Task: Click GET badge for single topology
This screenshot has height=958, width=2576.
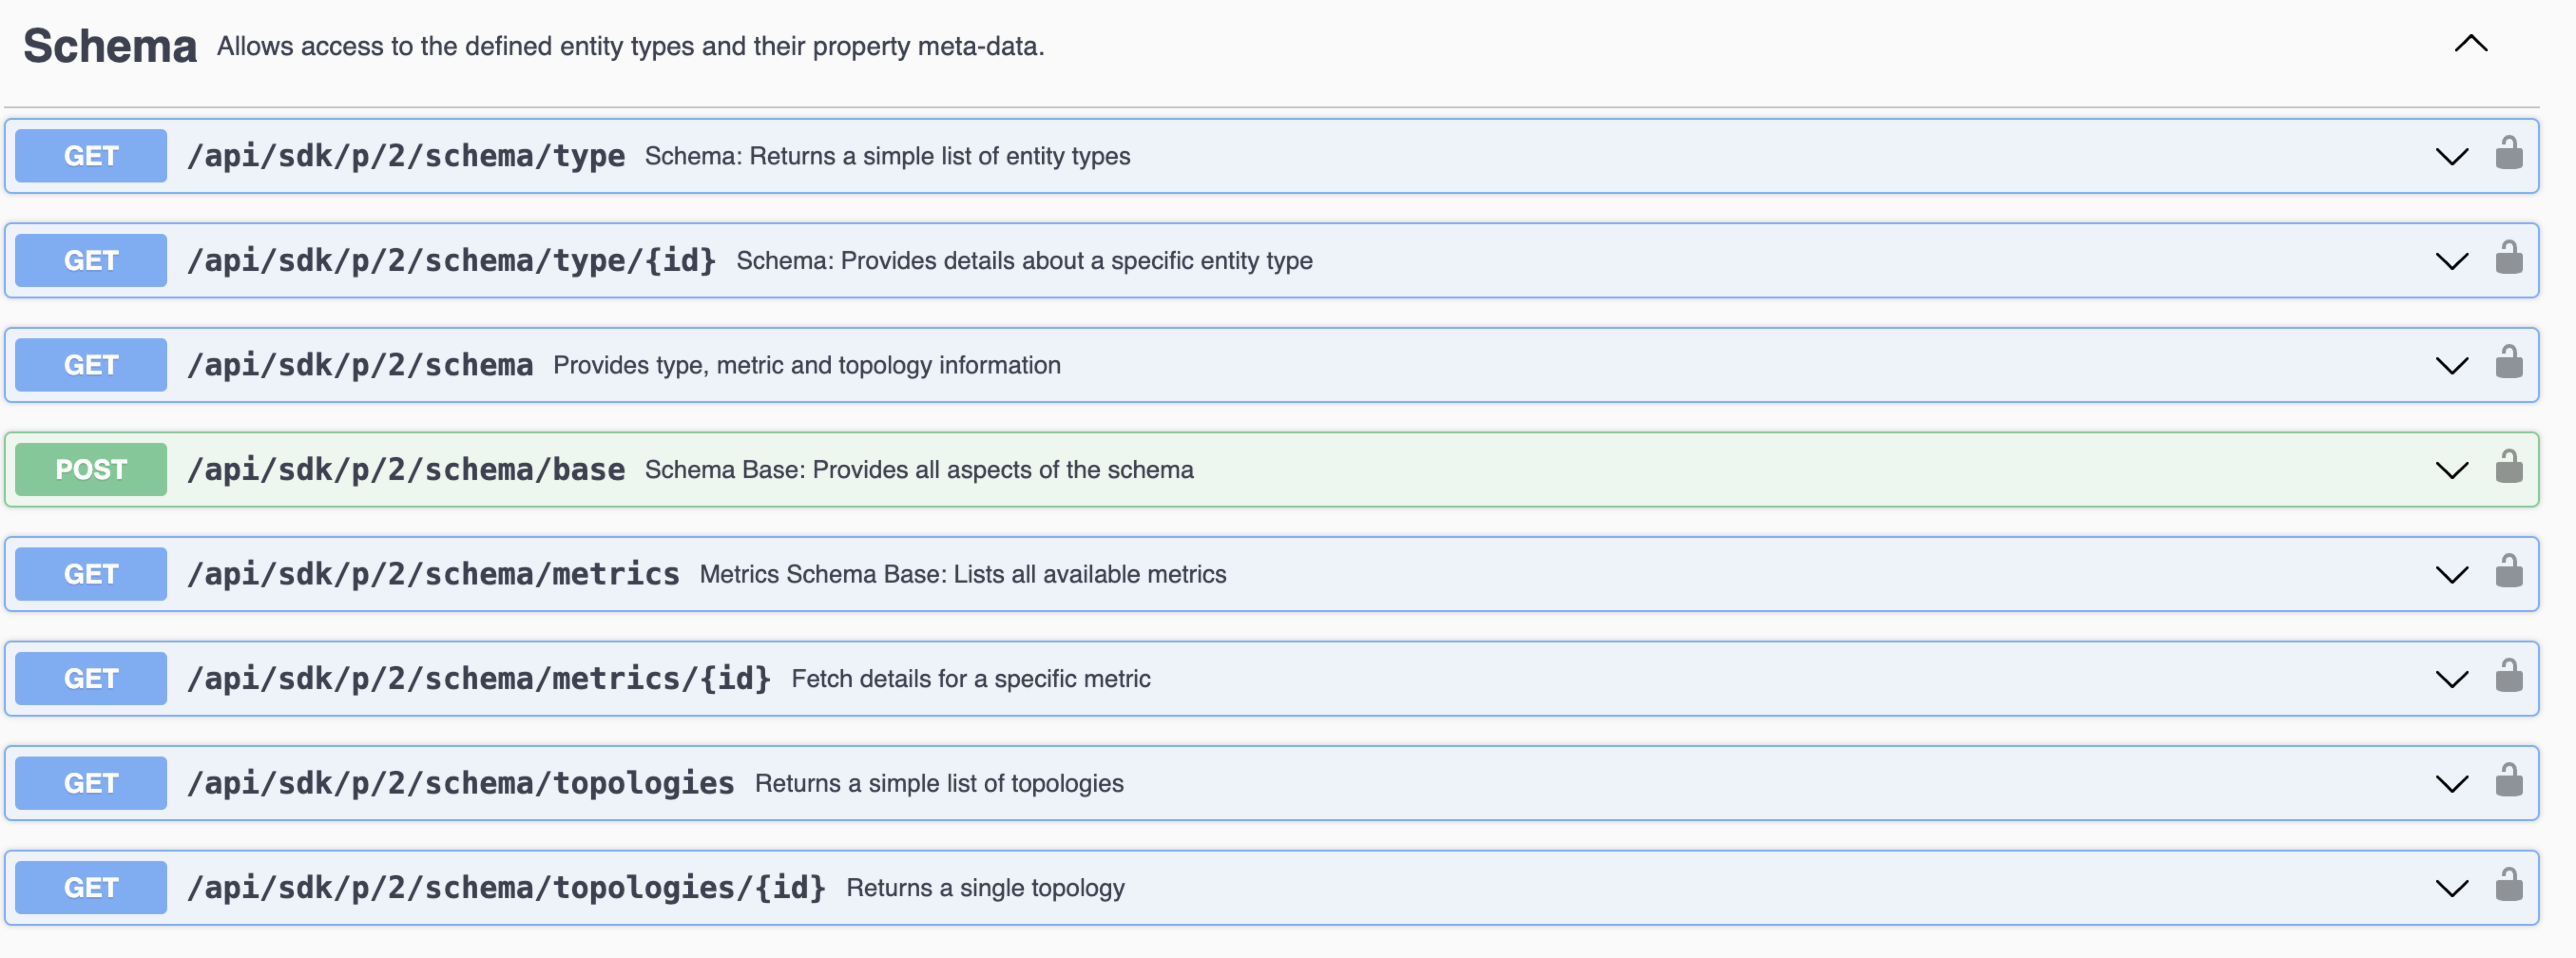Action: 91,887
